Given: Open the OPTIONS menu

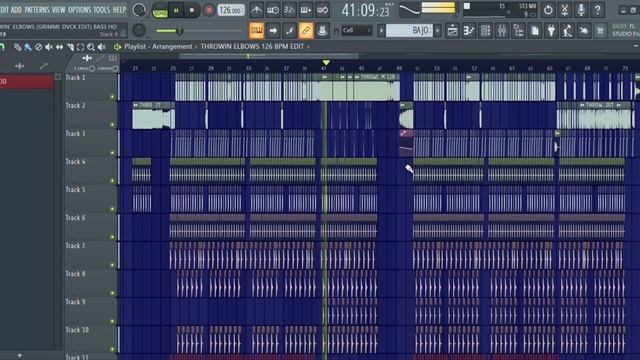Looking at the screenshot, I should (x=79, y=9).
